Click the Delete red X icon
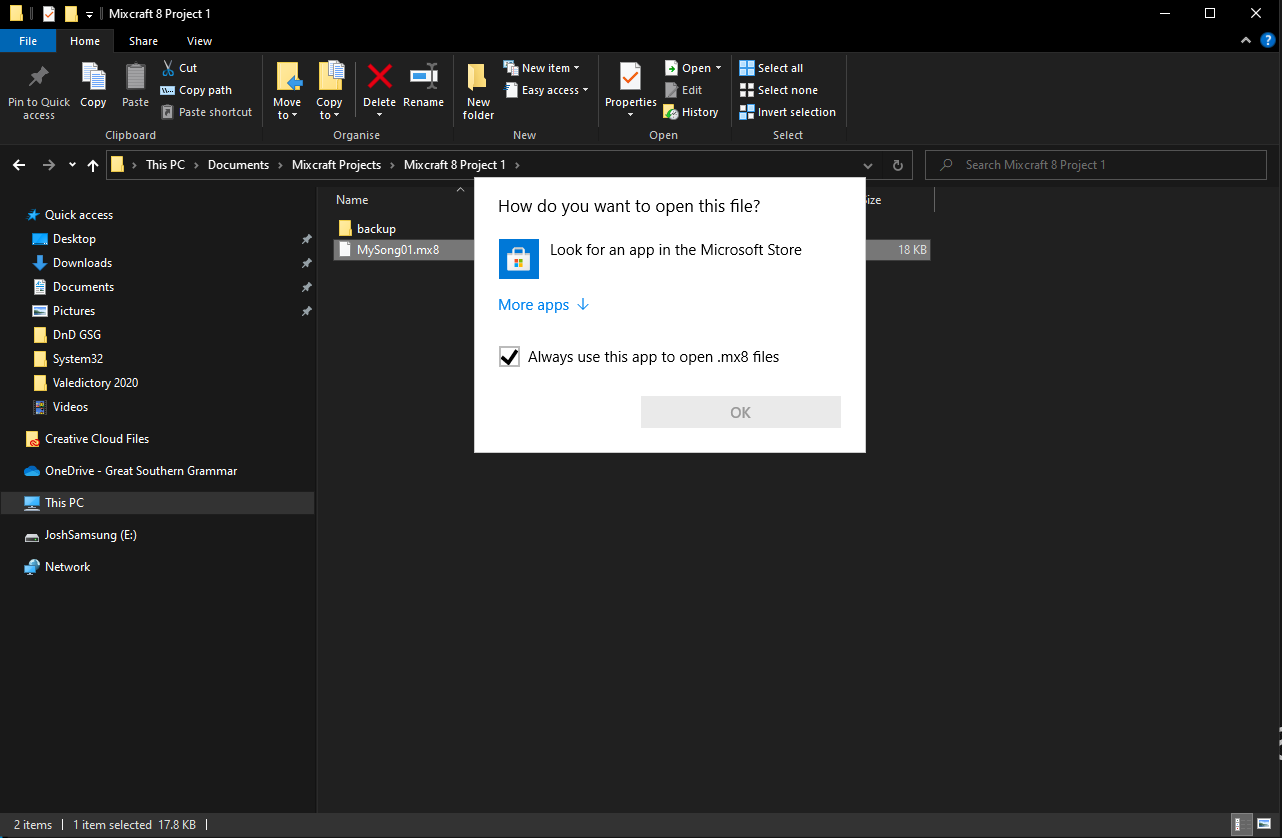 tap(379, 76)
